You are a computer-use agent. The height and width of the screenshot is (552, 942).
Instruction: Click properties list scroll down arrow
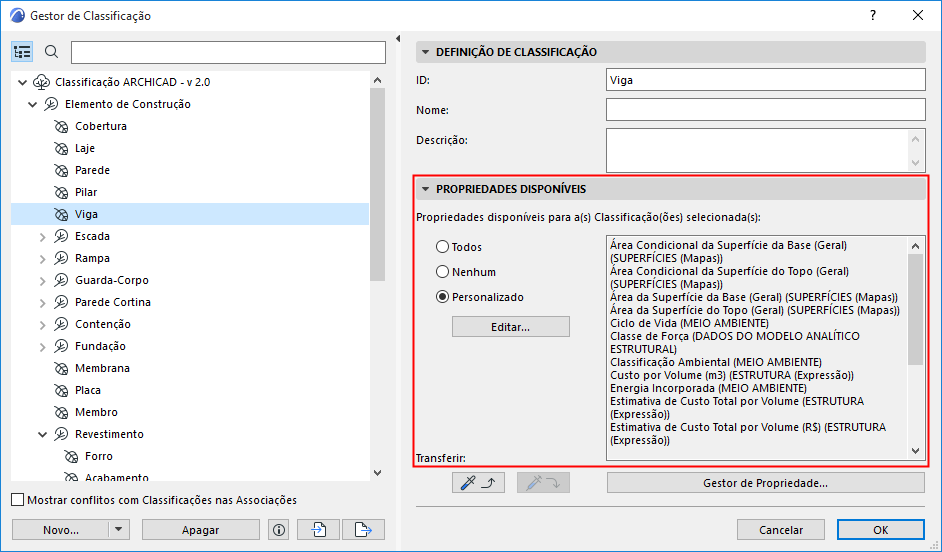[x=916, y=450]
